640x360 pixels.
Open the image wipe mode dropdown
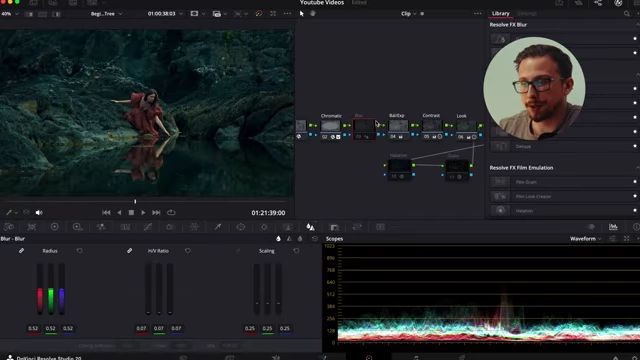(x=220, y=14)
